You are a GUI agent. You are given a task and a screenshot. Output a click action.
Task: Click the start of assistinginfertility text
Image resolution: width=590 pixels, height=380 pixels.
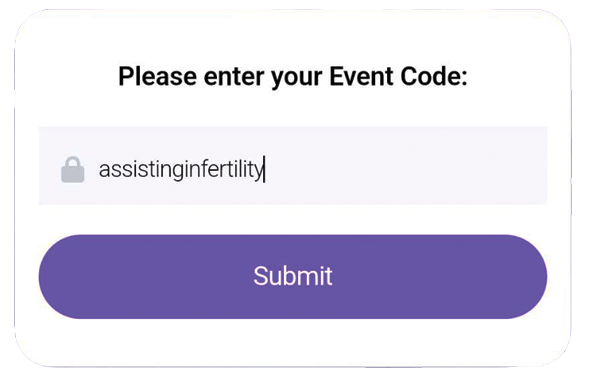(x=100, y=170)
